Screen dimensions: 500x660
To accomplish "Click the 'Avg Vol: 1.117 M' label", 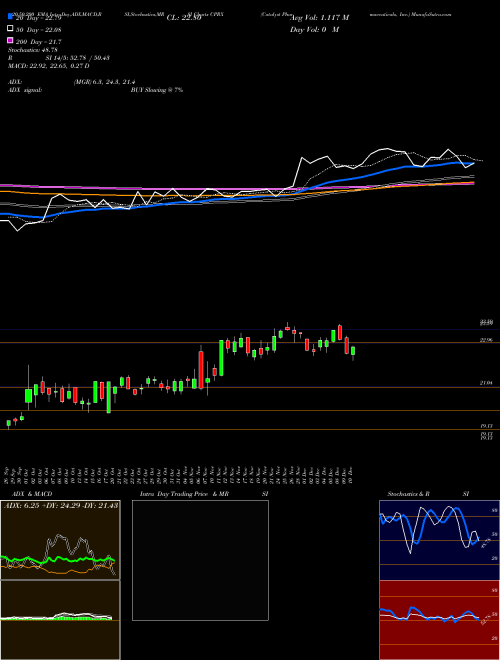I will point(319,18).
